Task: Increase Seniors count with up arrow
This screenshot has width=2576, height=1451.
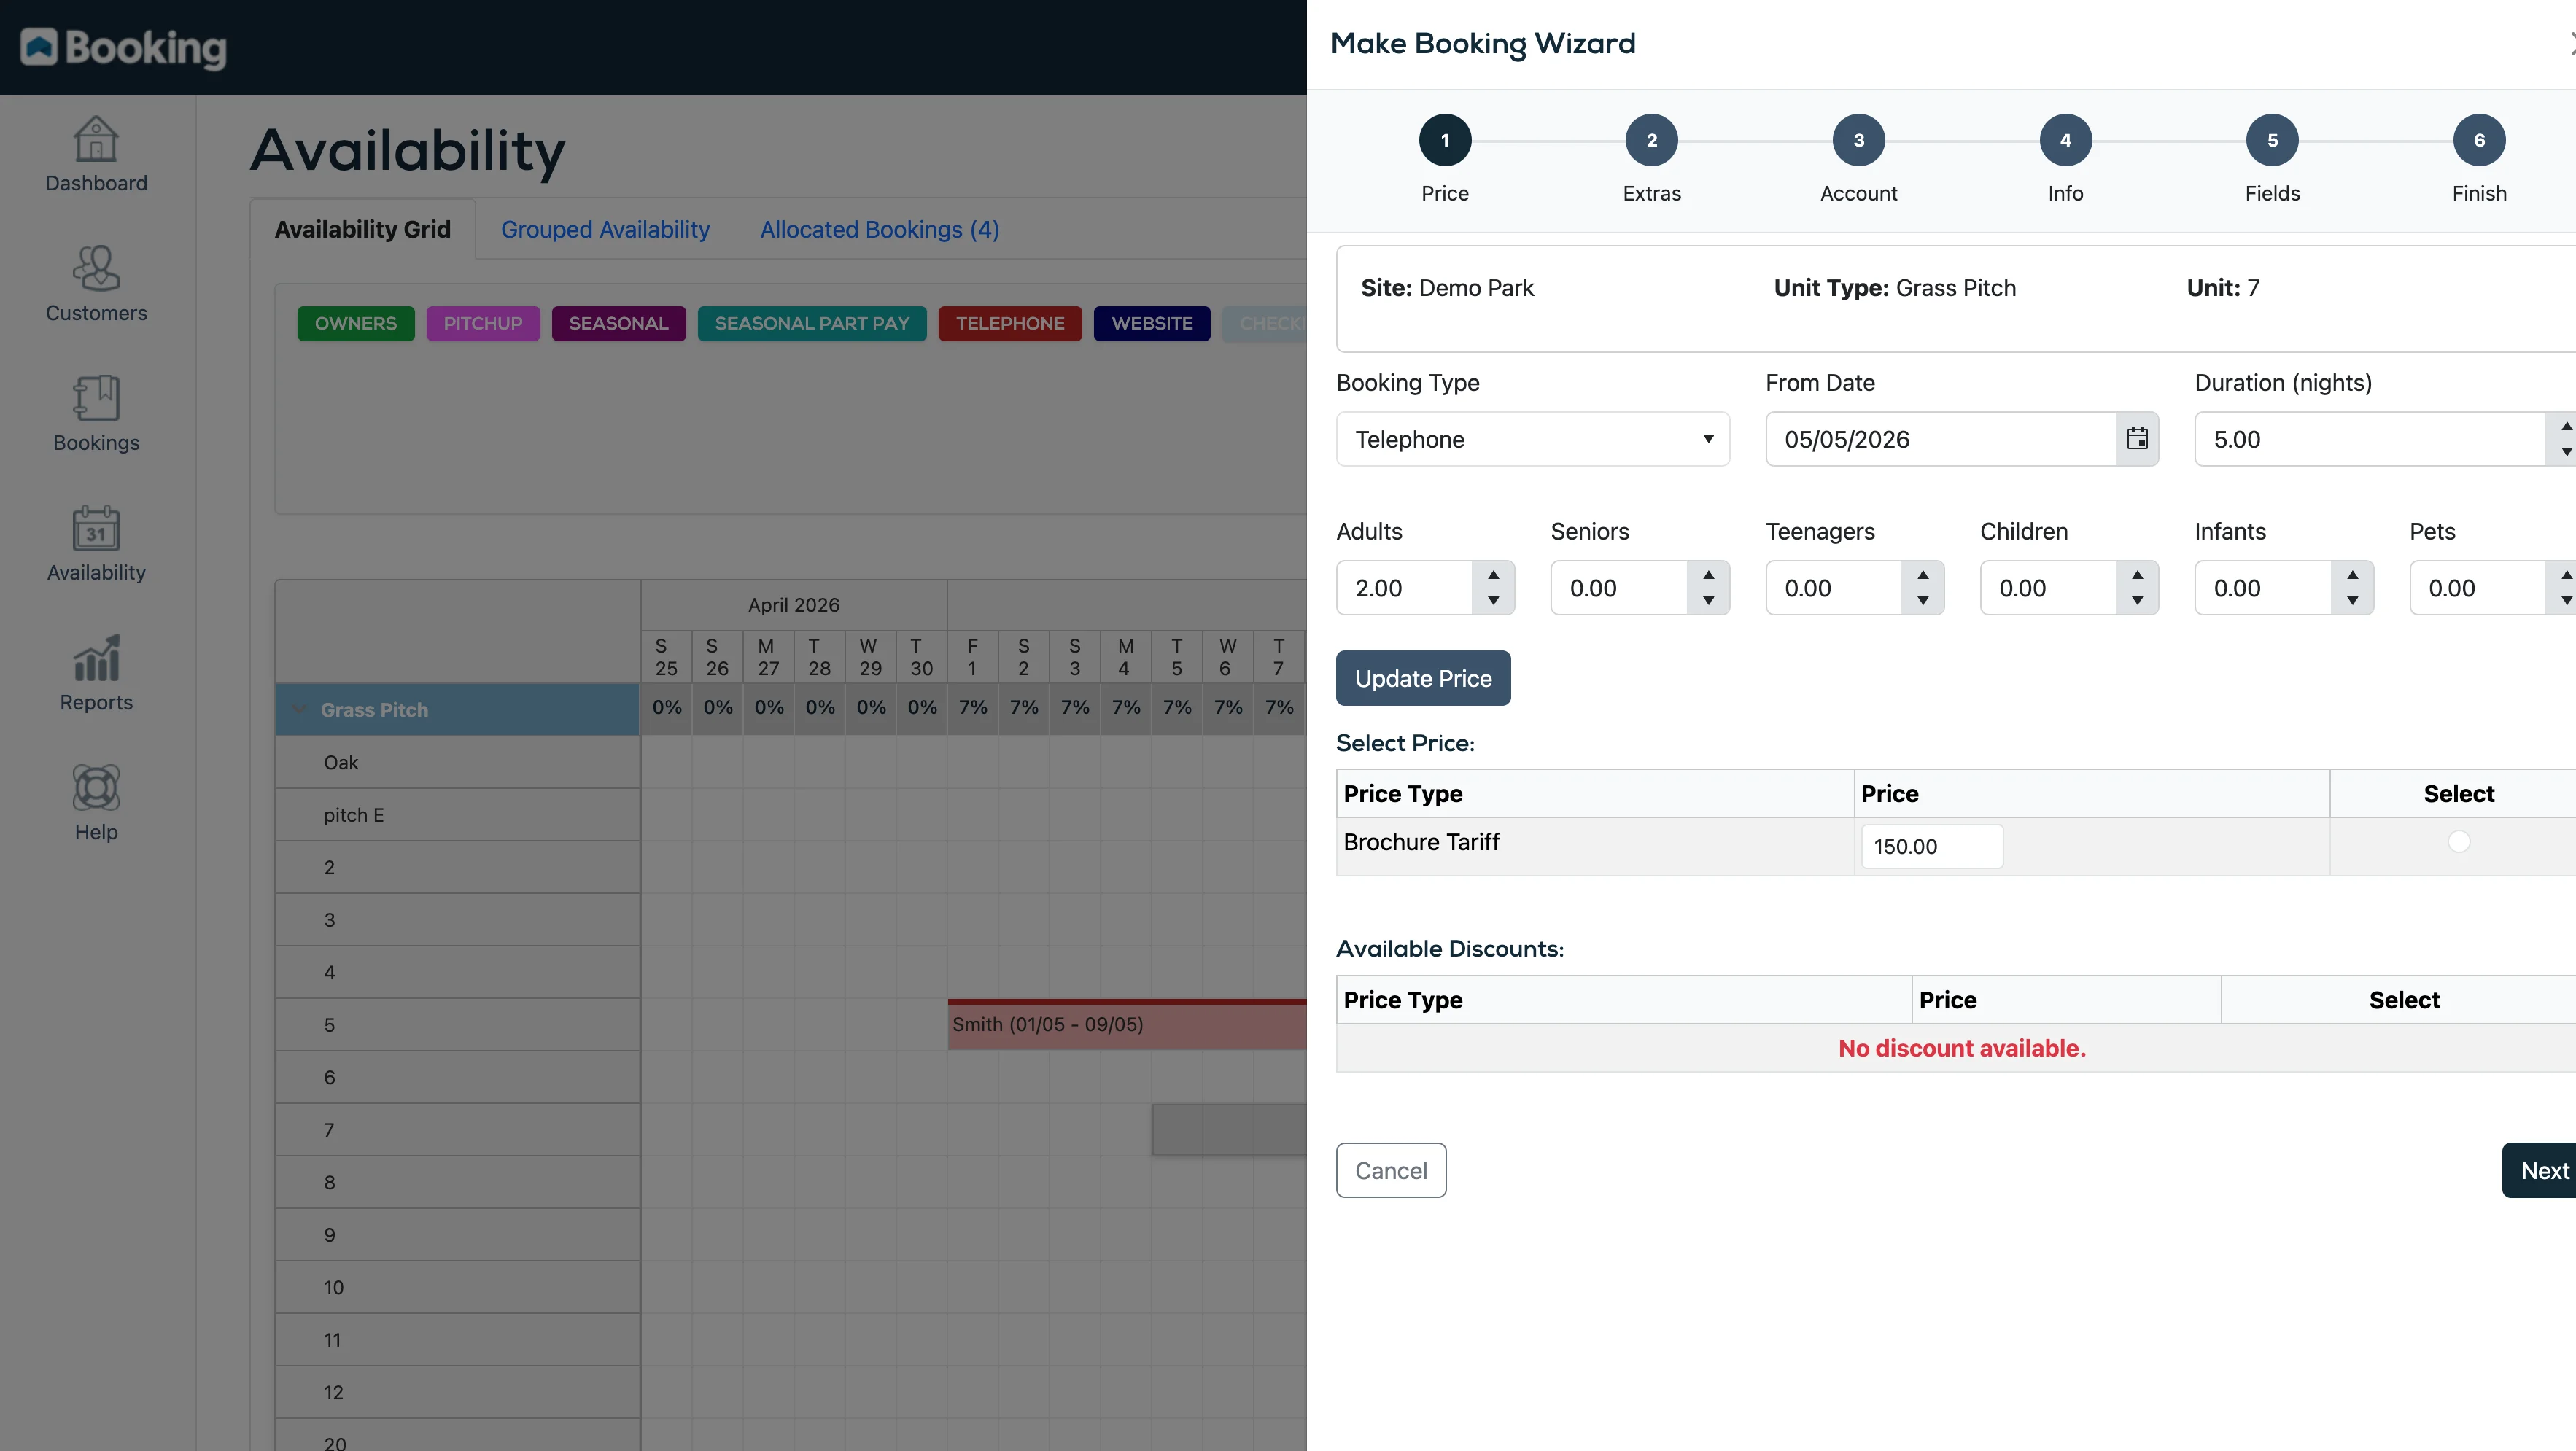Action: (x=1708, y=575)
